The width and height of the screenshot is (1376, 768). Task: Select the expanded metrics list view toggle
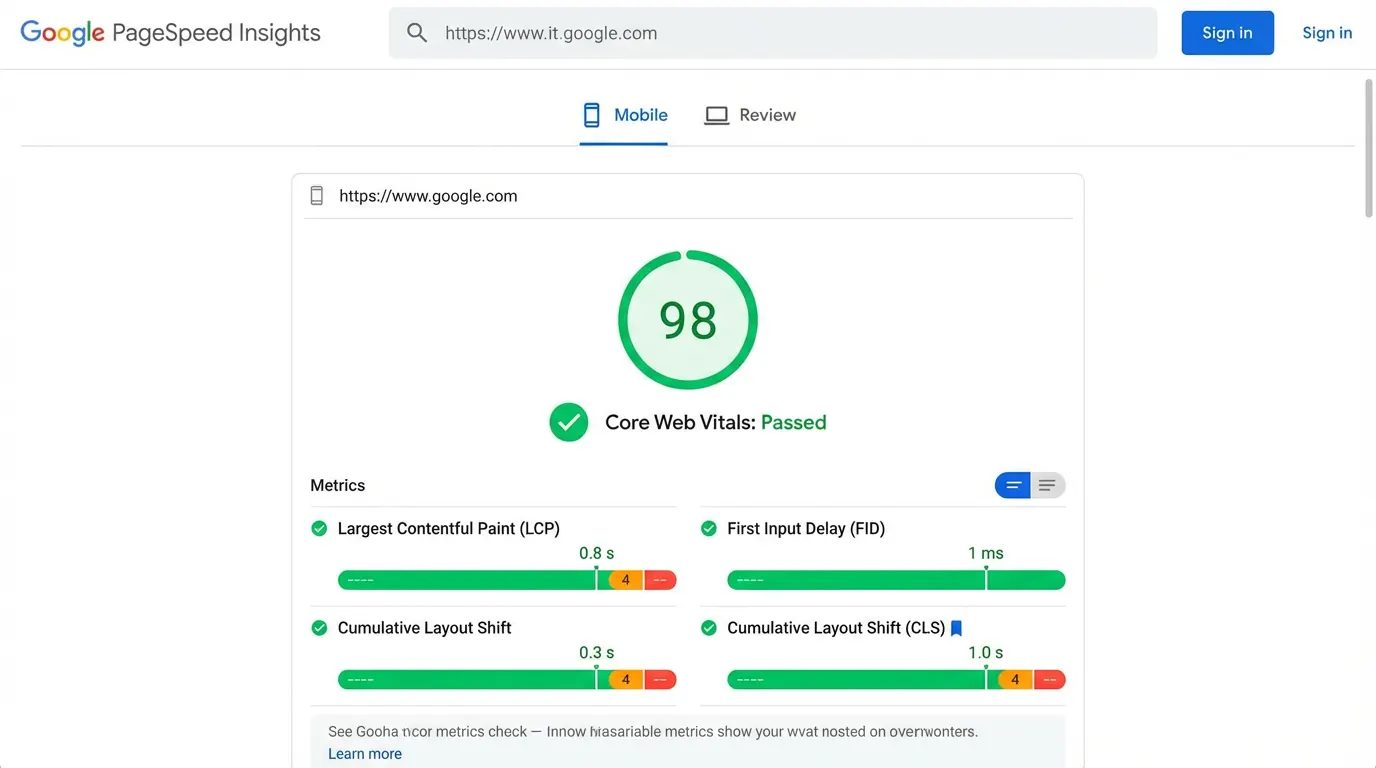coord(1047,484)
